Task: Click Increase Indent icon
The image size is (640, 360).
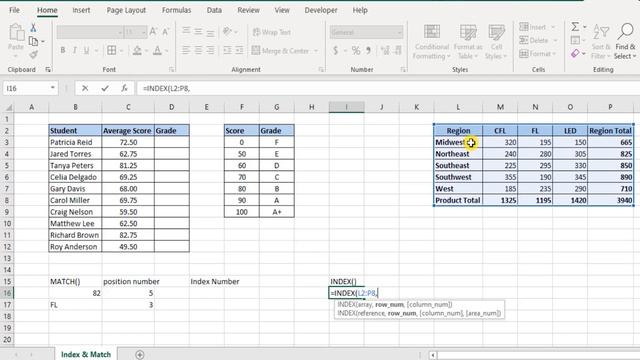Action: pos(239,50)
